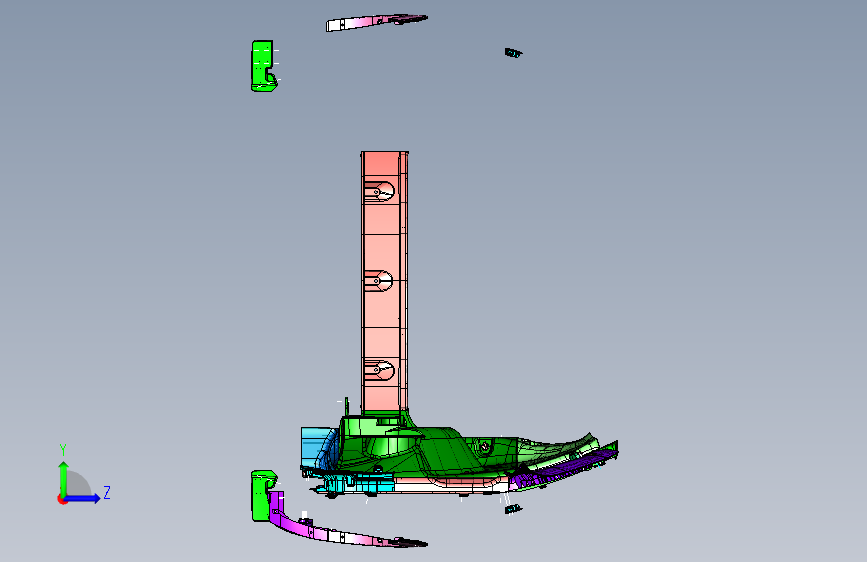
Task: Select the tall salmon pillar part
Action: (x=385, y=282)
